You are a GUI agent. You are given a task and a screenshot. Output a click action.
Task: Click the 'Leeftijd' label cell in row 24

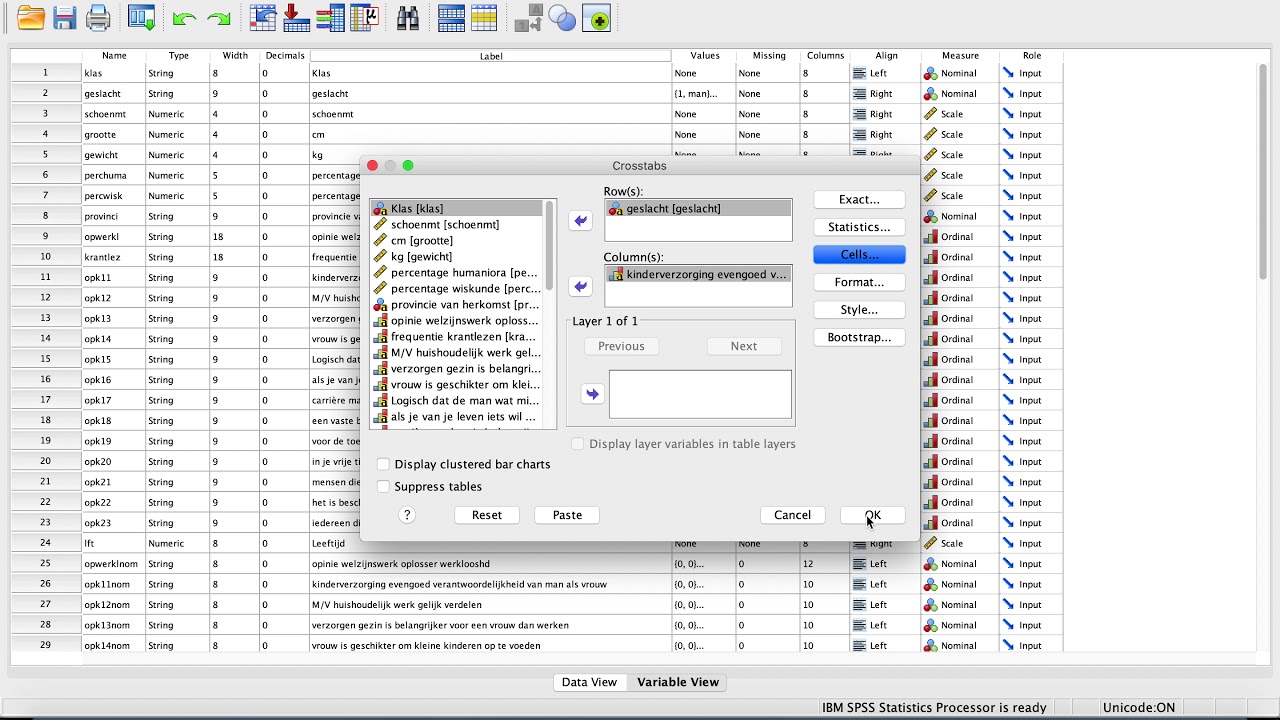[x=491, y=544]
